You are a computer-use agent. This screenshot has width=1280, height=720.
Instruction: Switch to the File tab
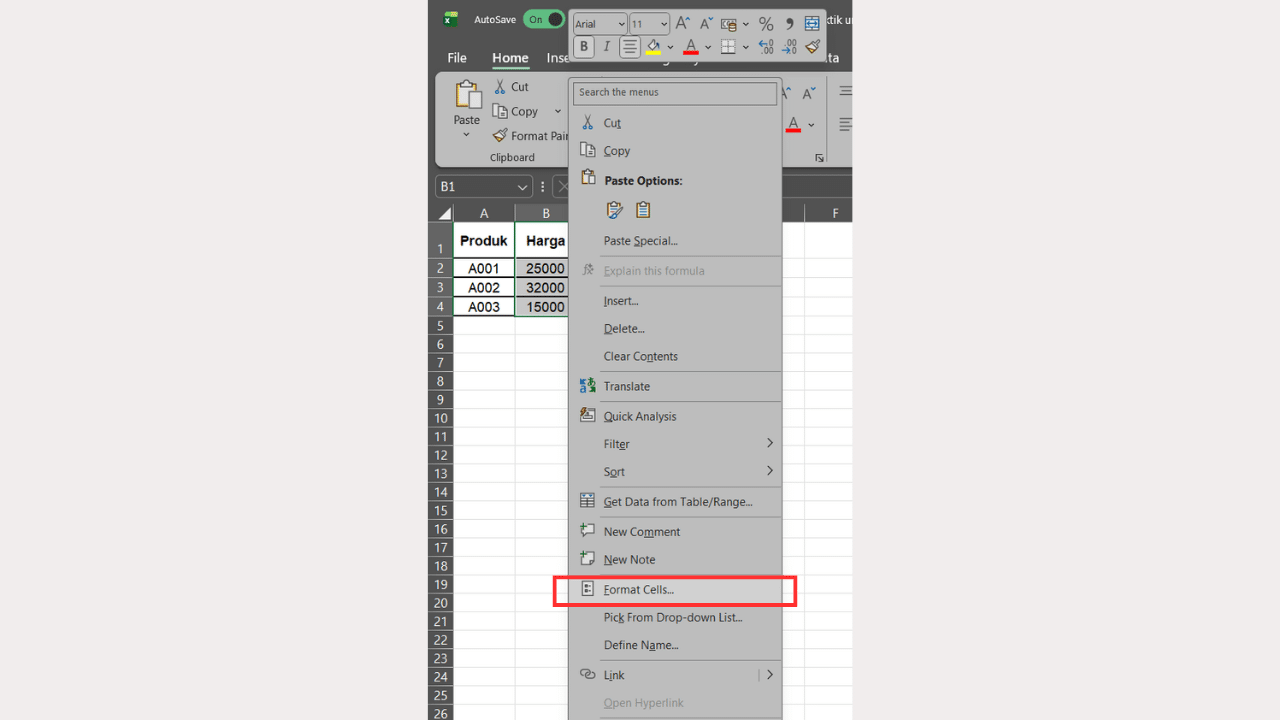point(456,58)
